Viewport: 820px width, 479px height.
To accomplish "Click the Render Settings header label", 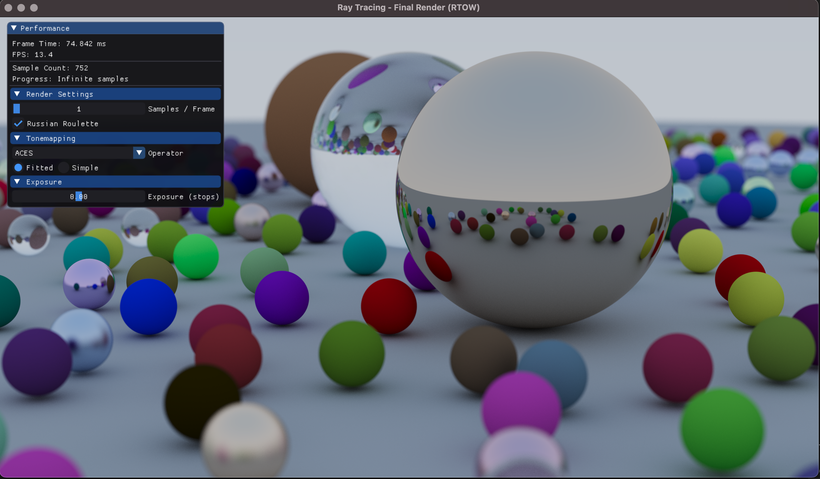I will [x=60, y=94].
